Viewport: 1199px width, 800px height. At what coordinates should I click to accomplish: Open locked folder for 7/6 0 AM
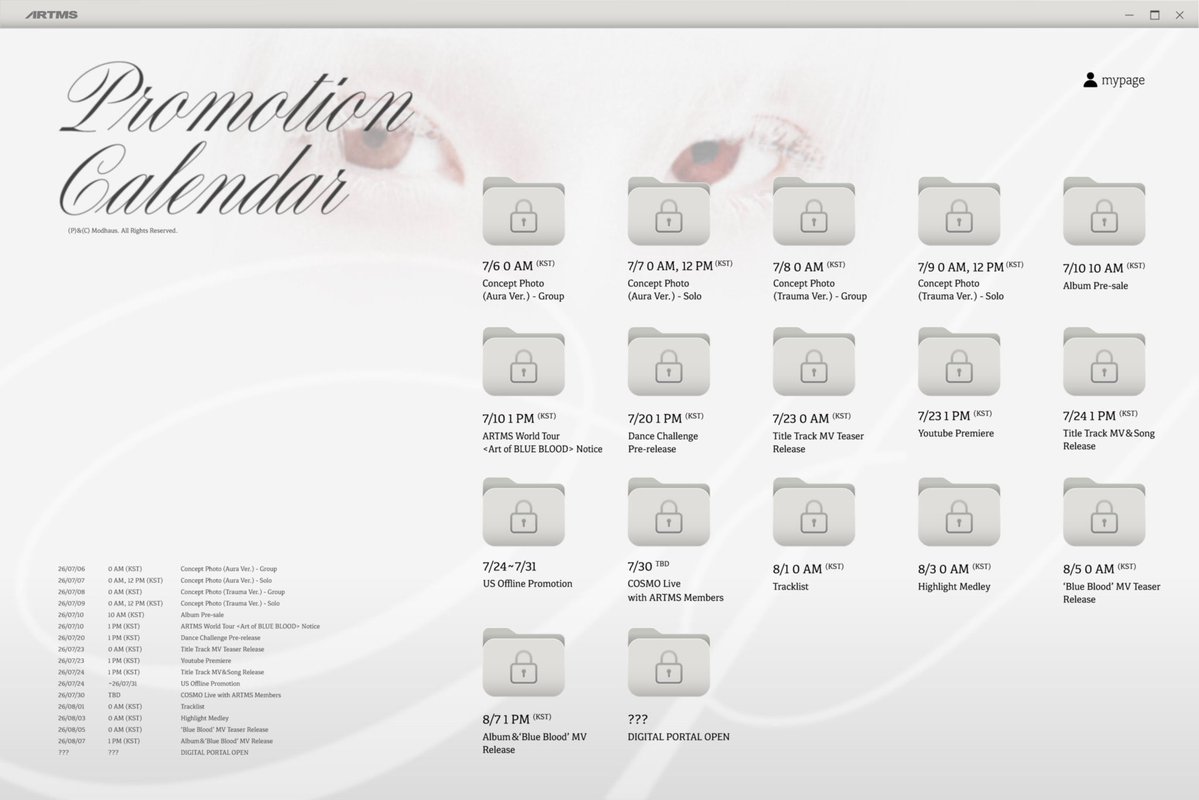pyautogui.click(x=524, y=212)
